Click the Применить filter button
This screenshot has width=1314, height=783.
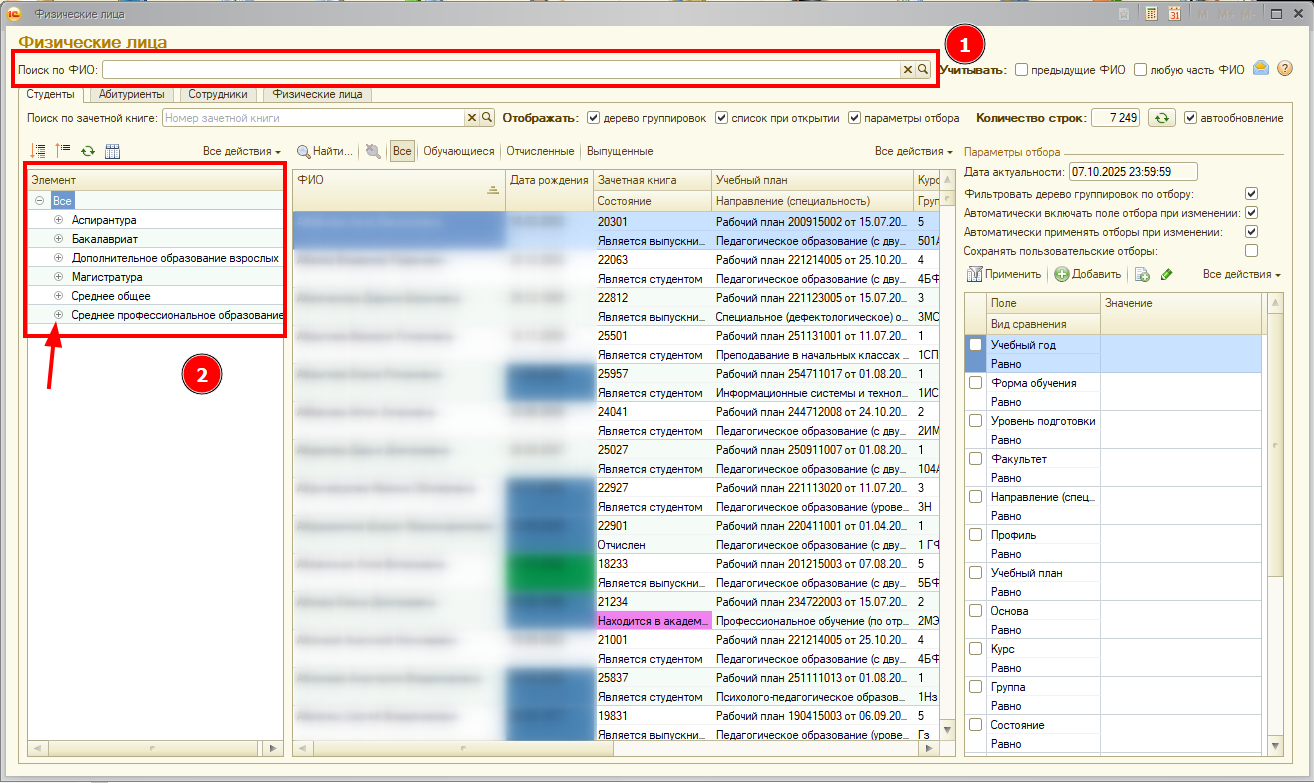[1005, 274]
